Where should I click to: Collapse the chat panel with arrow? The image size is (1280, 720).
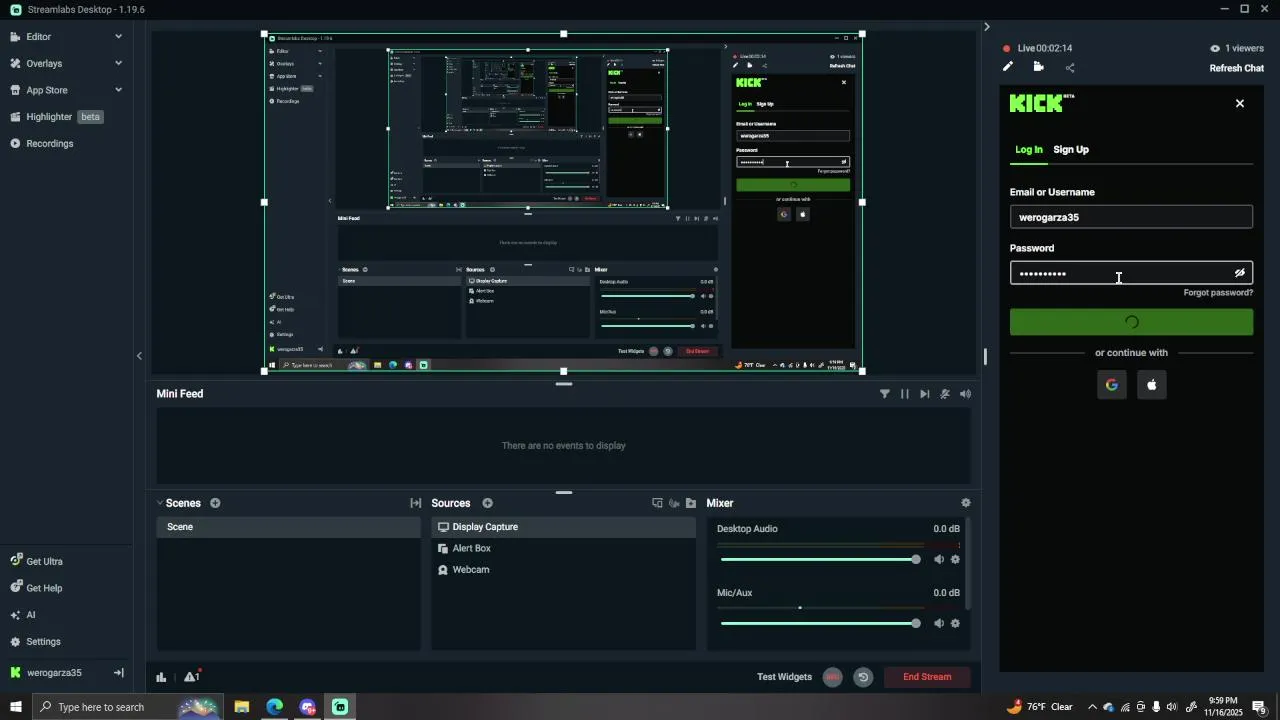tap(987, 27)
